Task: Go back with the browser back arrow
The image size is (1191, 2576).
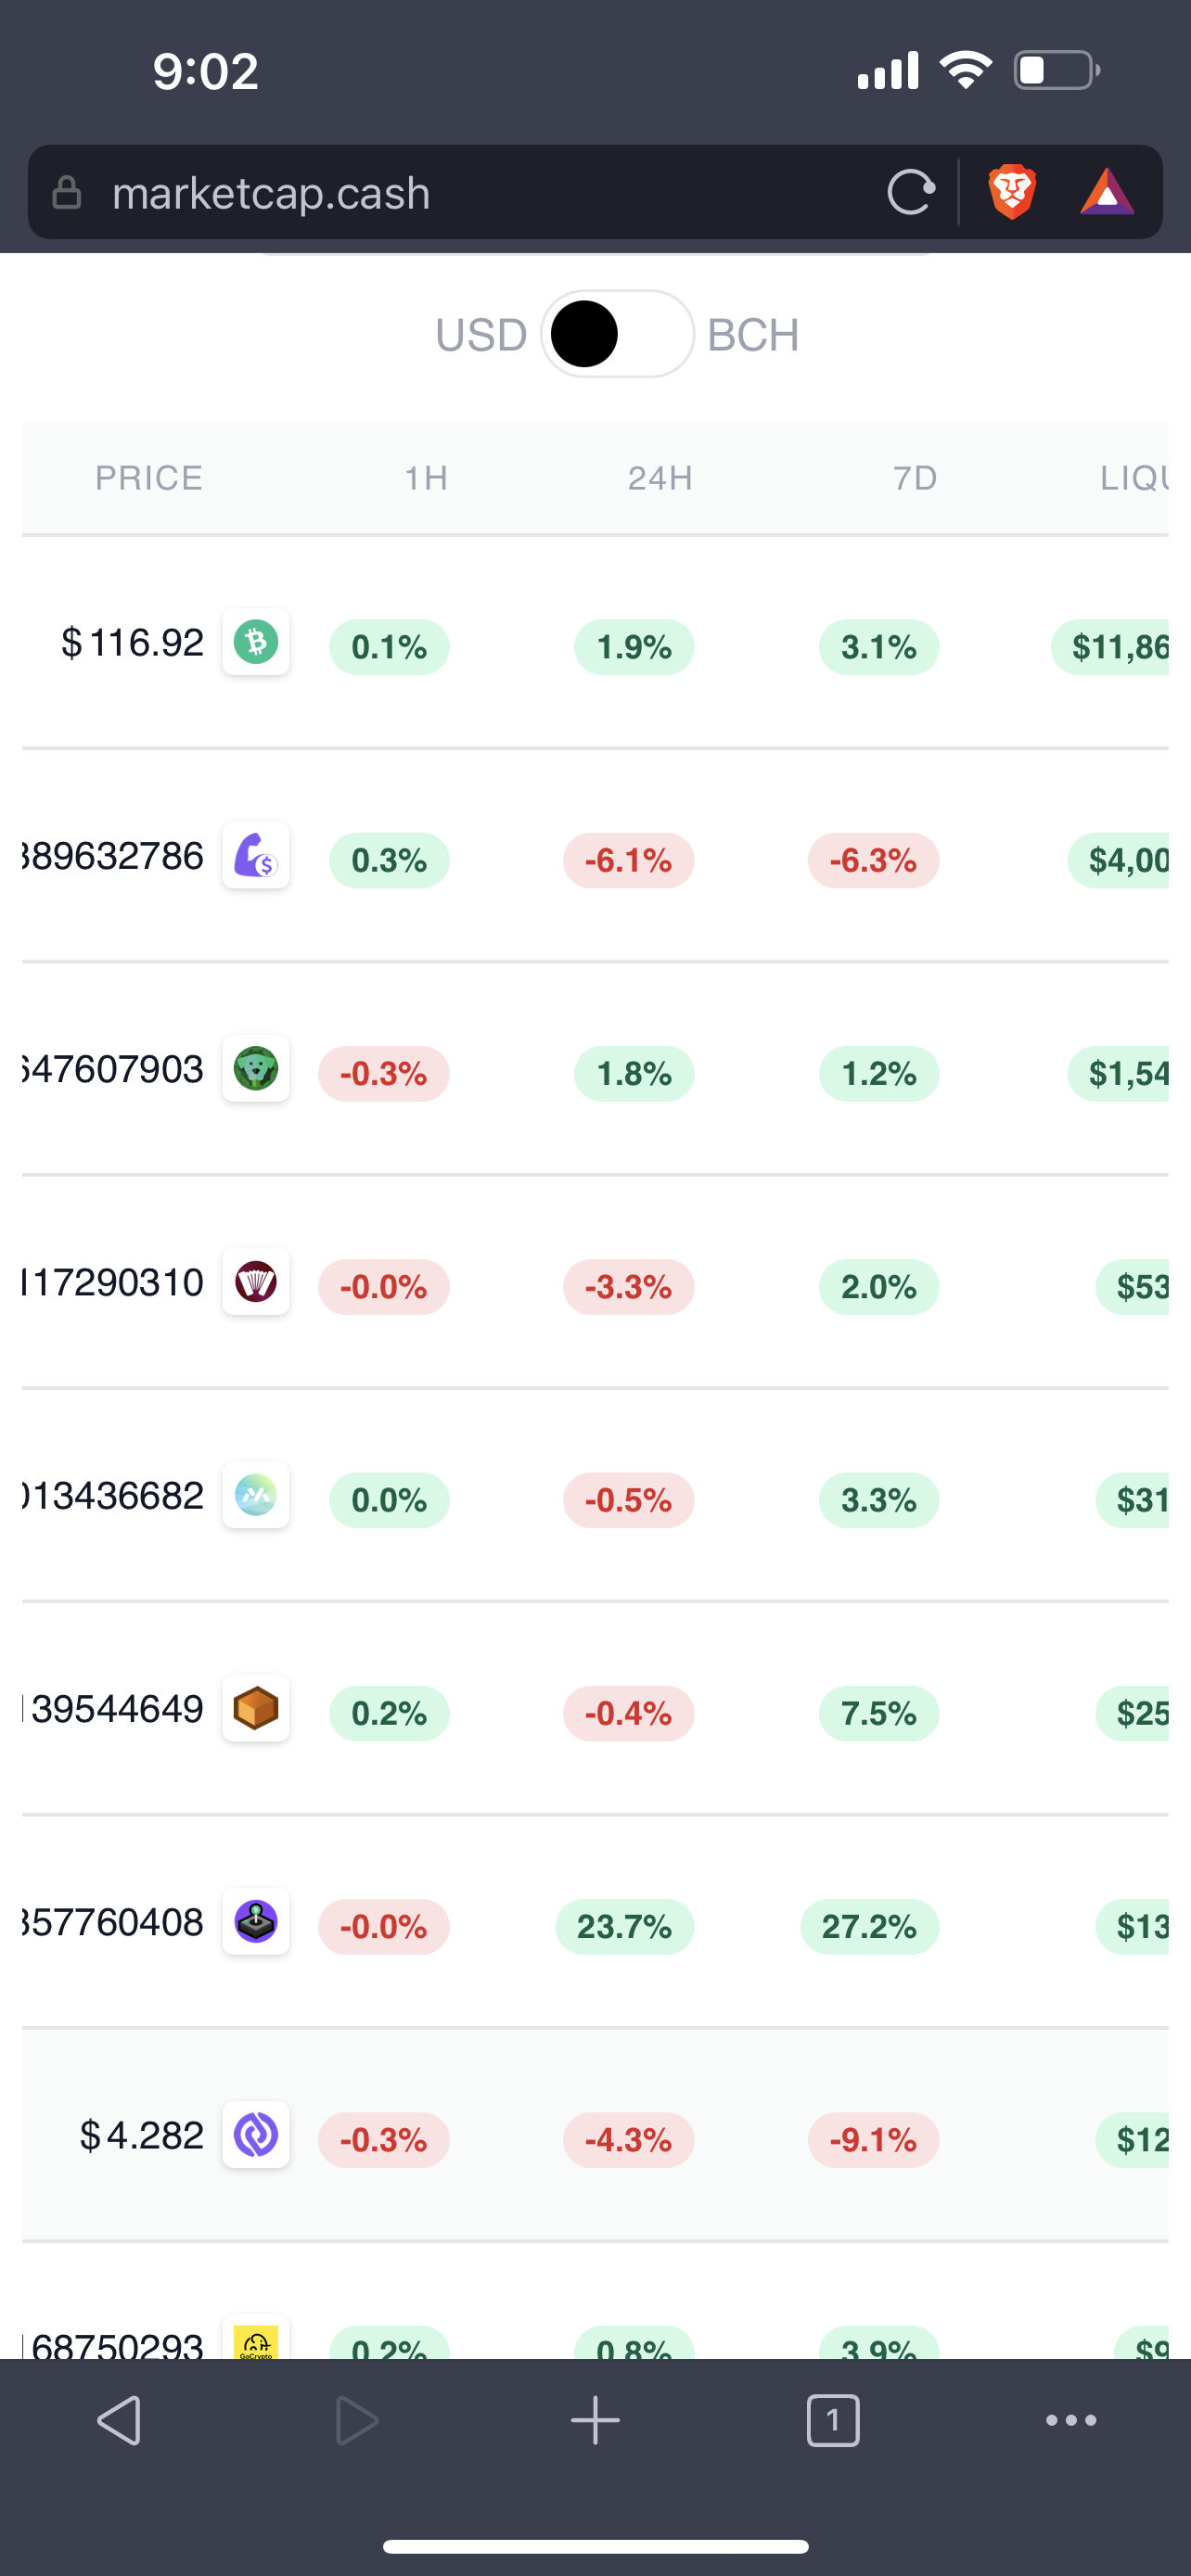Action: [119, 2421]
